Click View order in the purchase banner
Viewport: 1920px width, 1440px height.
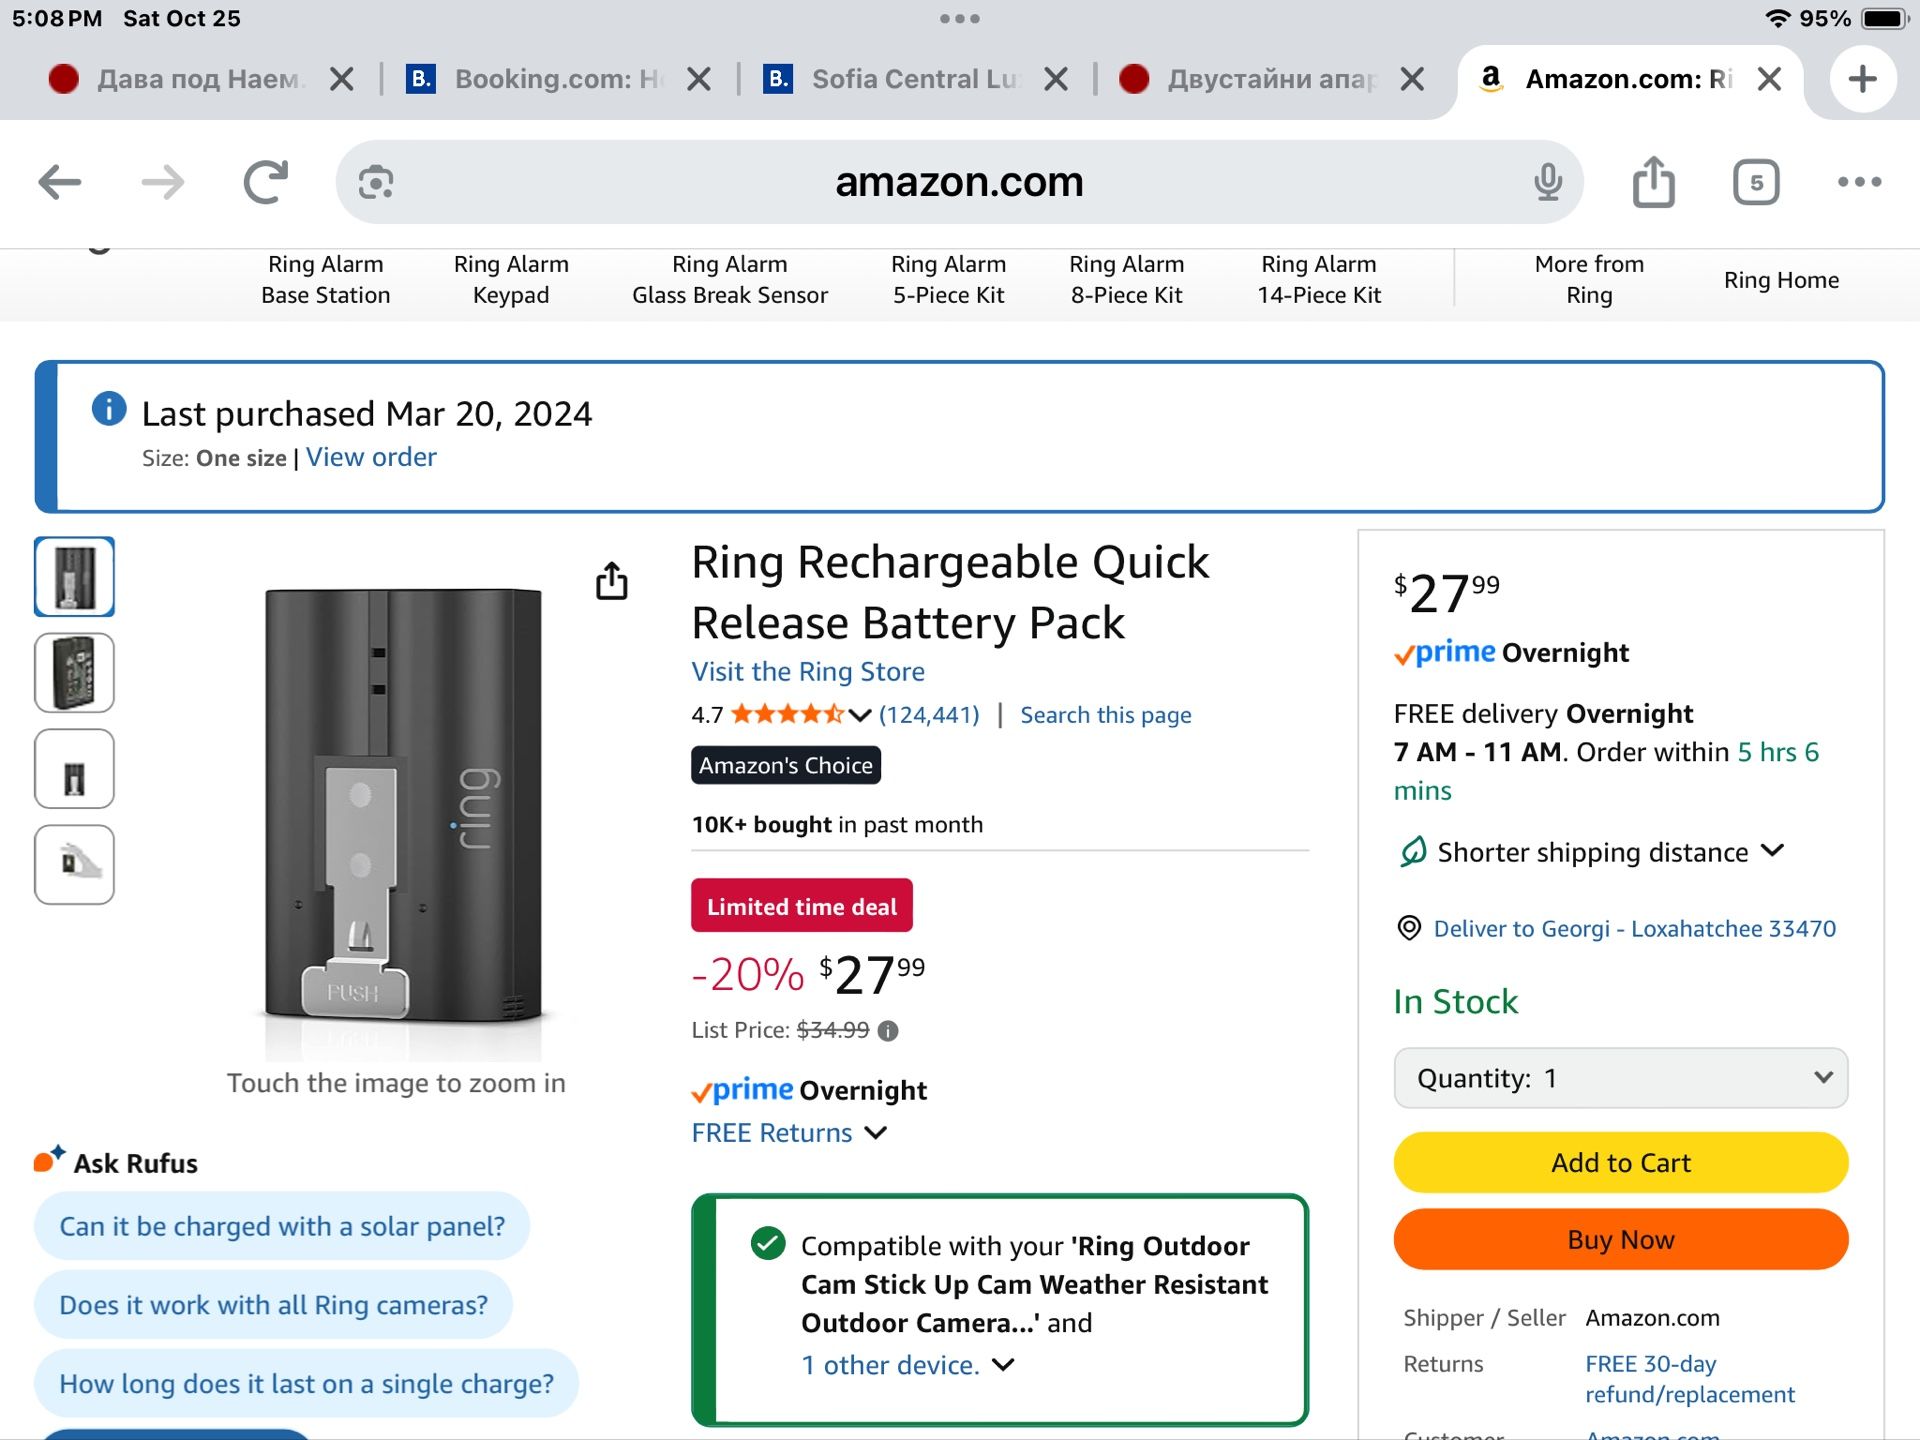point(371,457)
